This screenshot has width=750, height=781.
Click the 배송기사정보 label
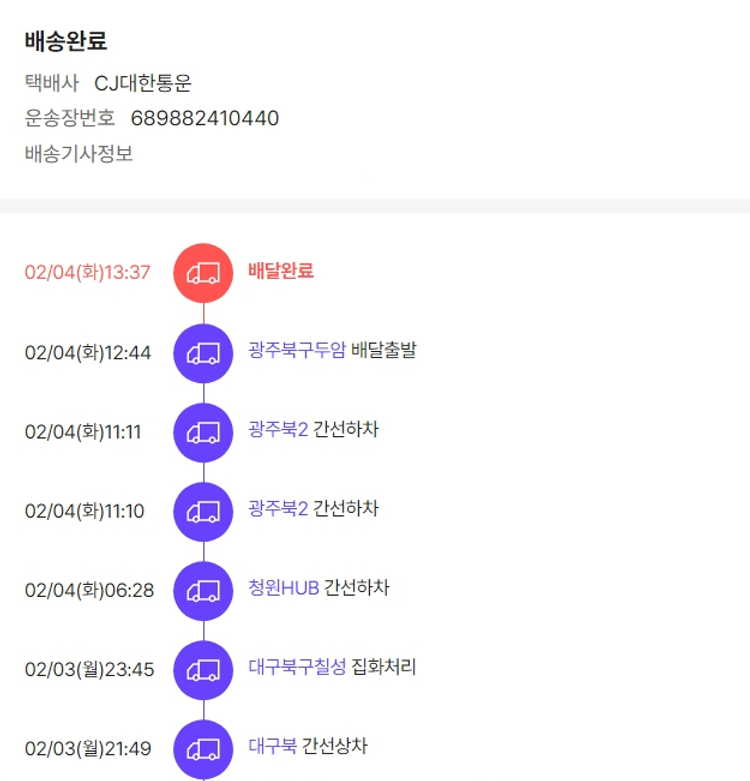(x=79, y=154)
